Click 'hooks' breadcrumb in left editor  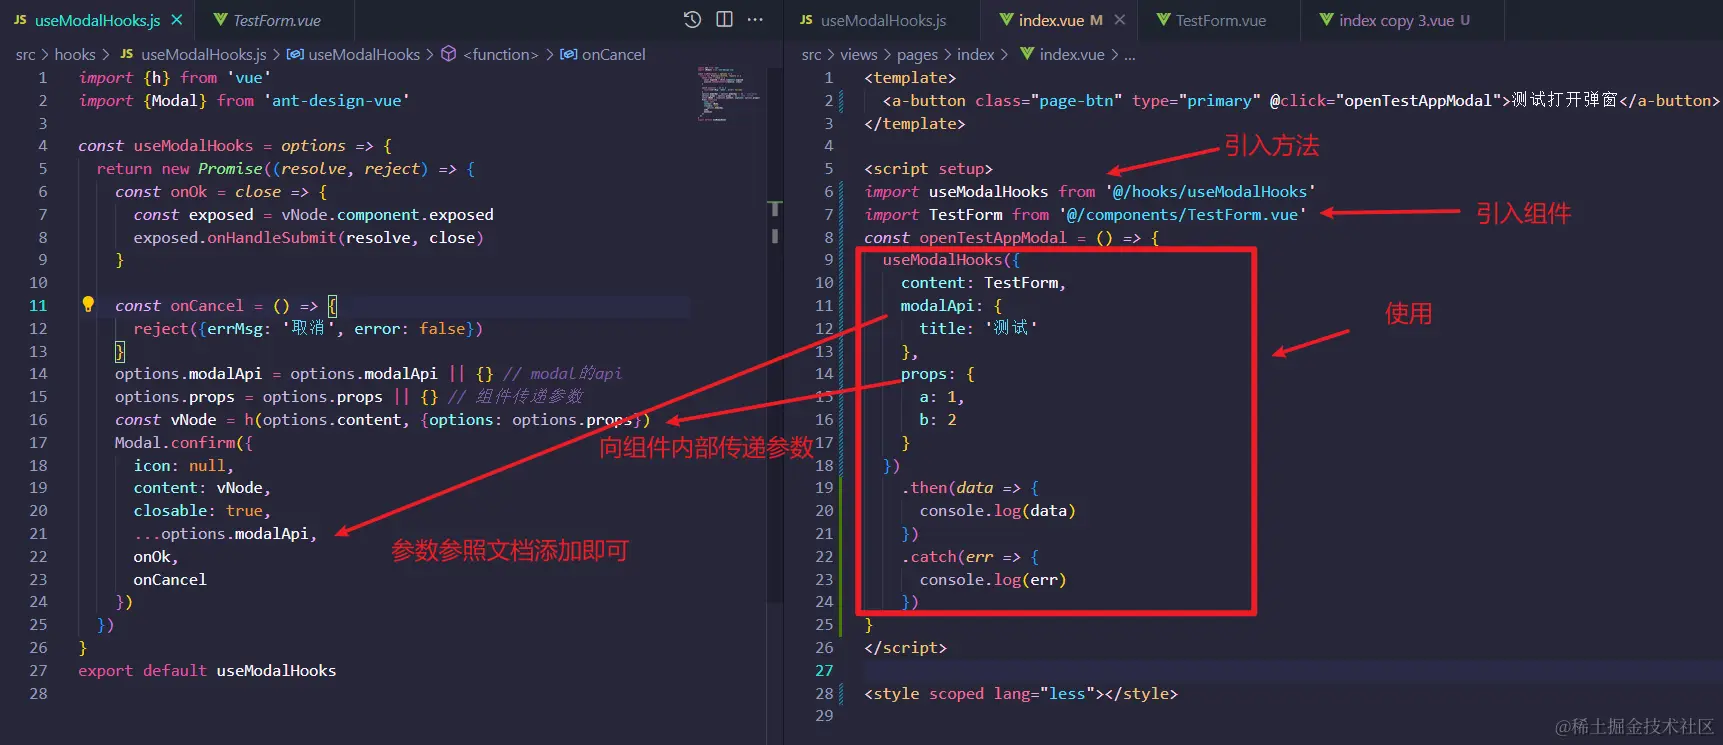[x=75, y=55]
